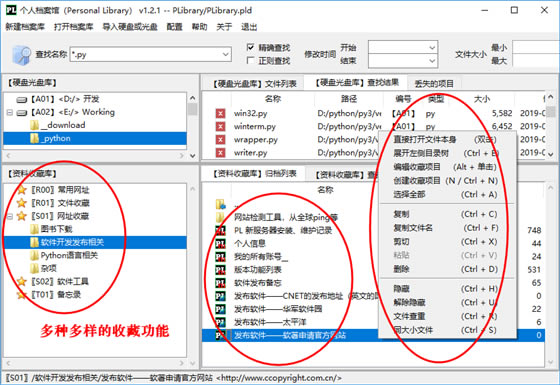Uncheck the 精确查找 checkbox

(251, 47)
